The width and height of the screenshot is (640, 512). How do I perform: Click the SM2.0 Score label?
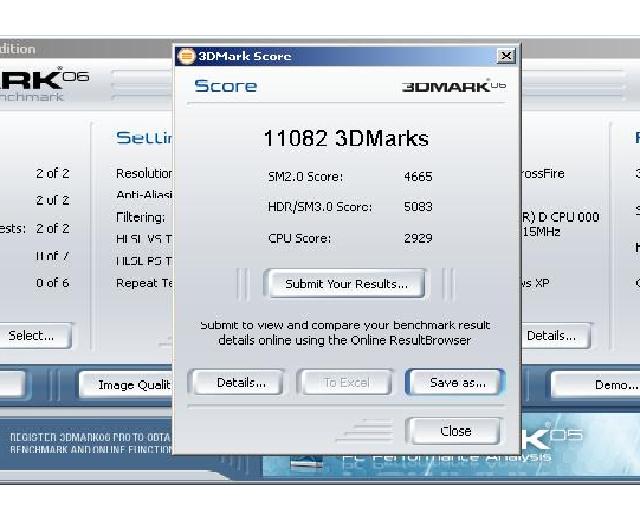(x=305, y=176)
